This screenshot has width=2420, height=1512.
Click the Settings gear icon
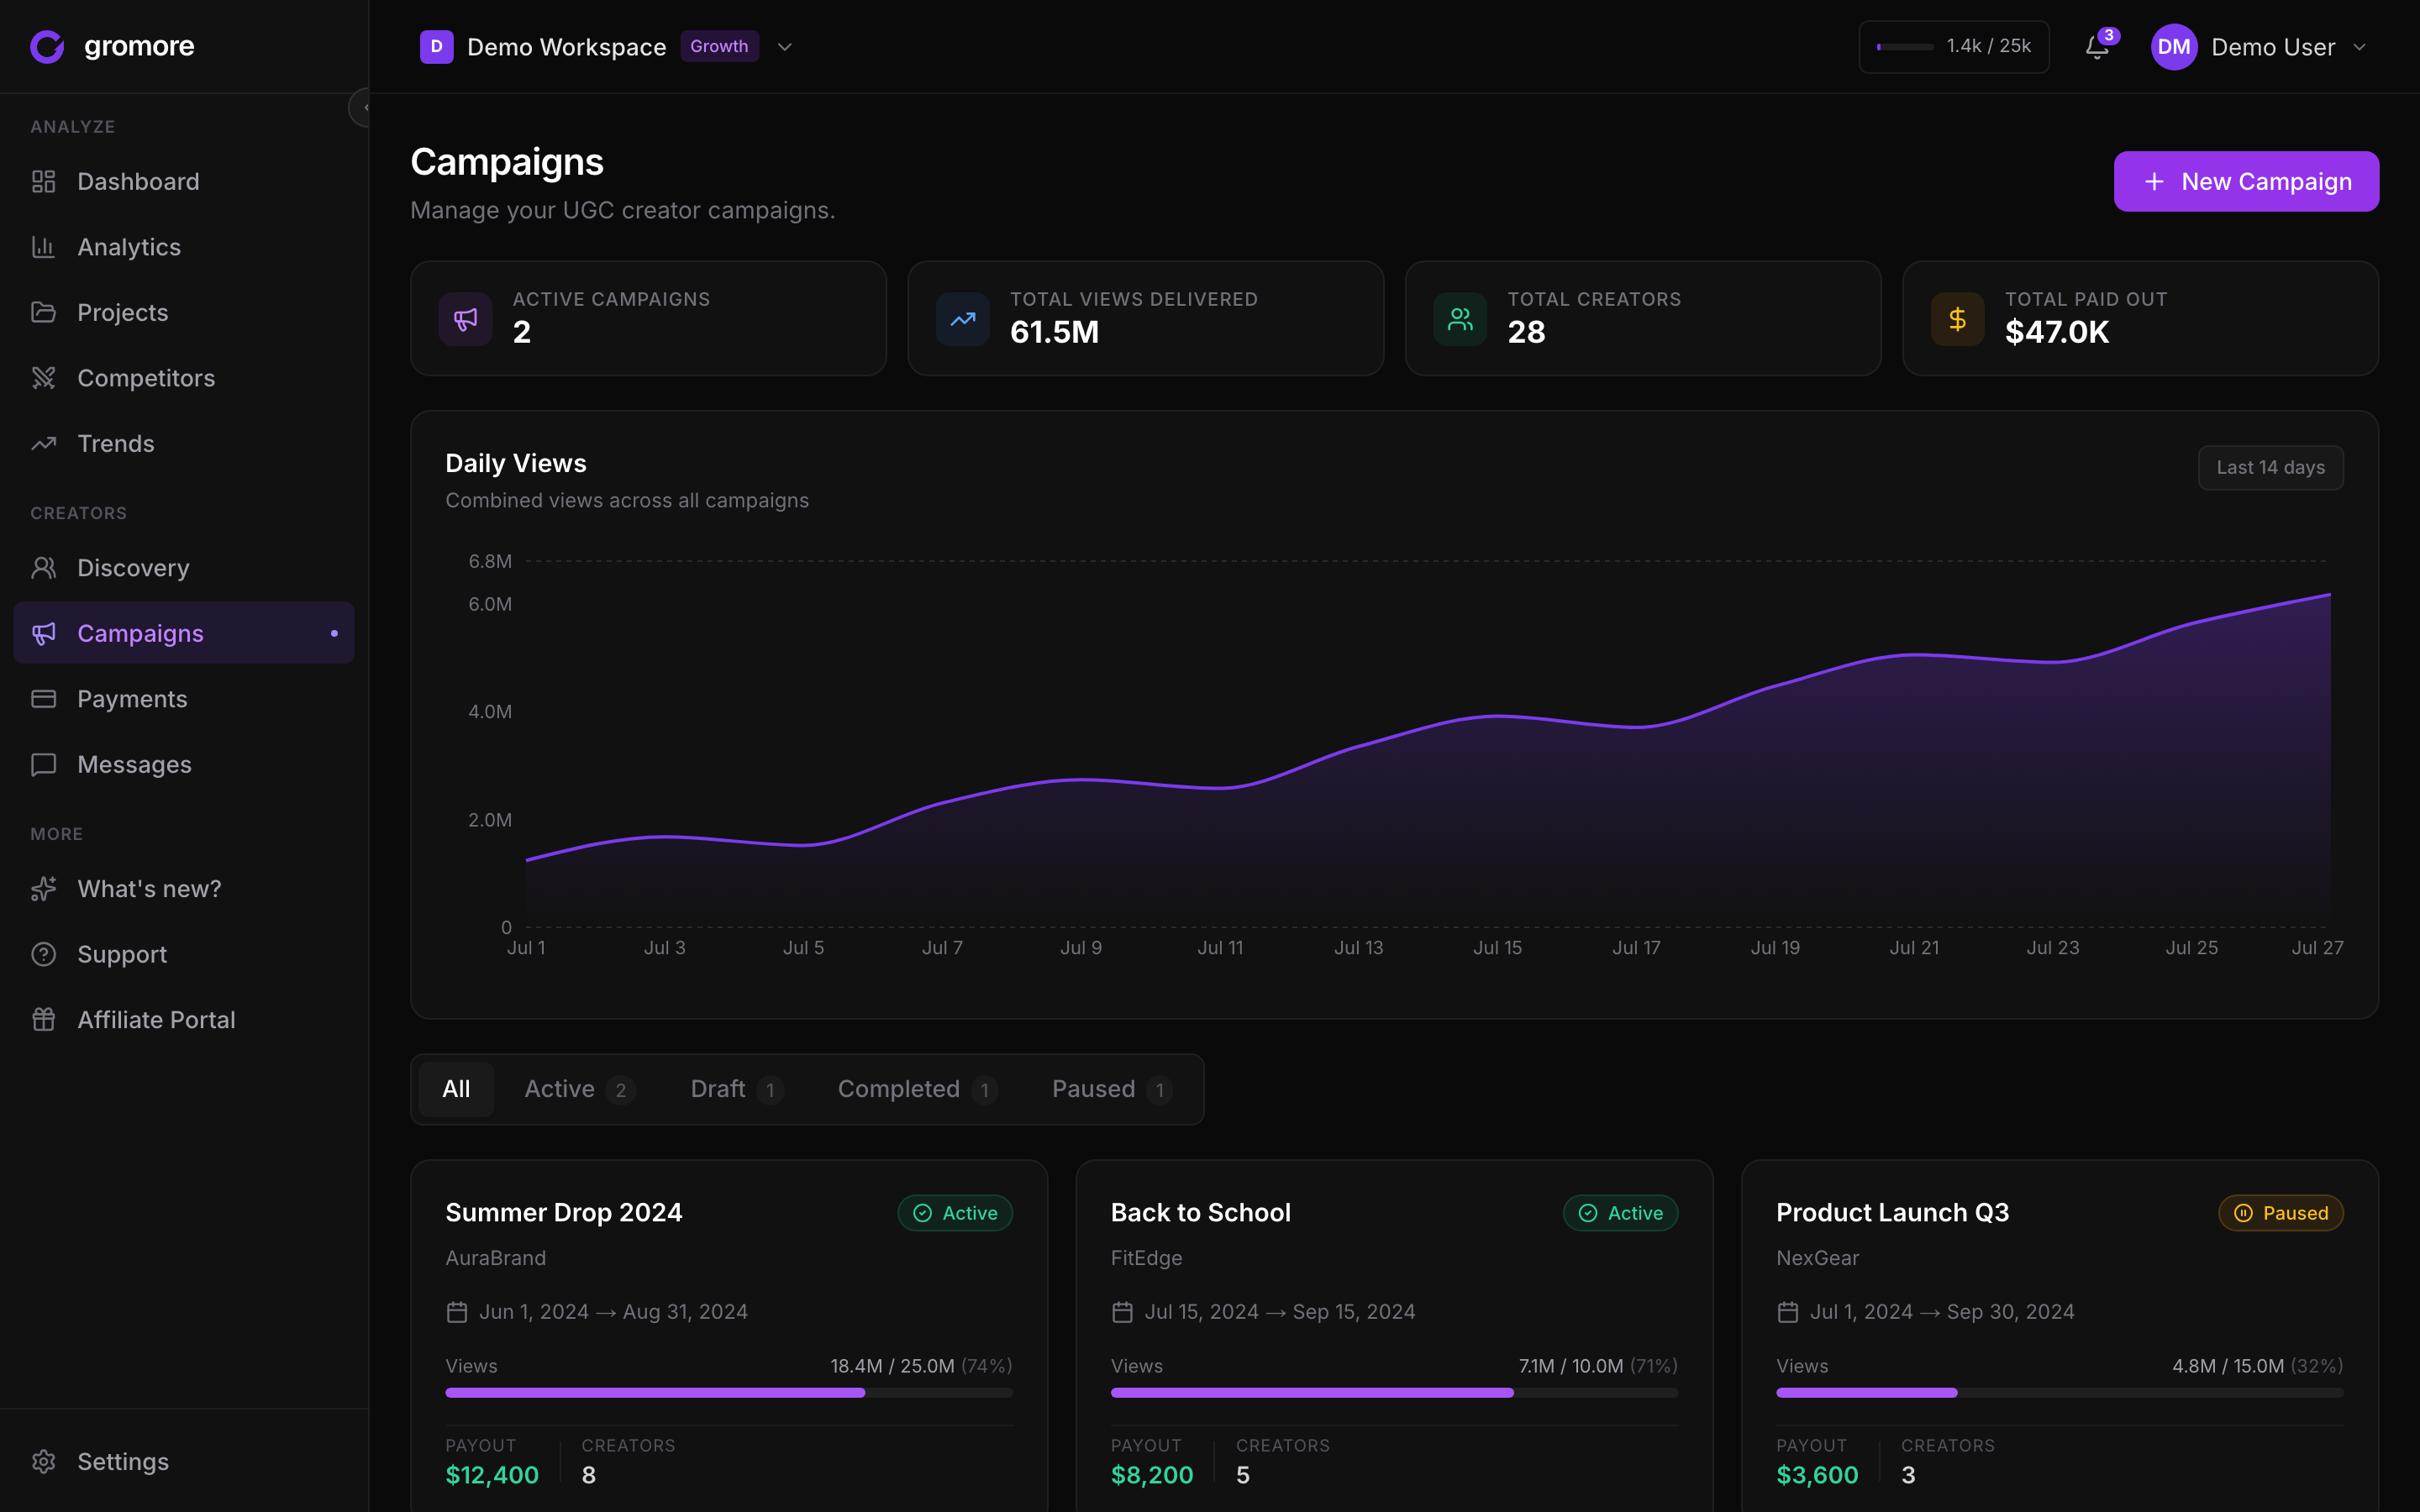coord(43,1461)
